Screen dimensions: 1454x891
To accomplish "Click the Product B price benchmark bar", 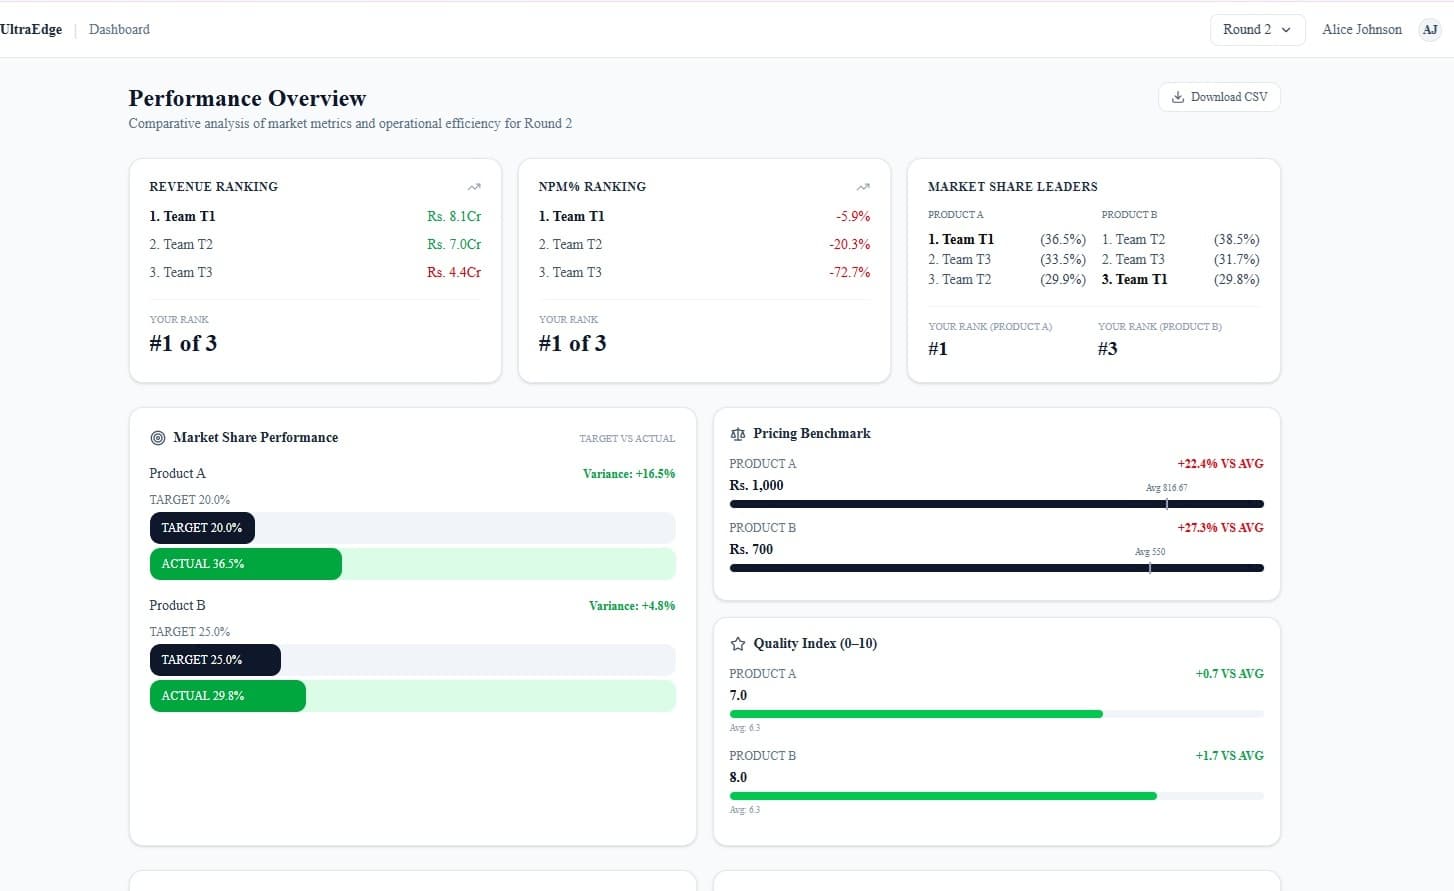I will pyautogui.click(x=996, y=568).
